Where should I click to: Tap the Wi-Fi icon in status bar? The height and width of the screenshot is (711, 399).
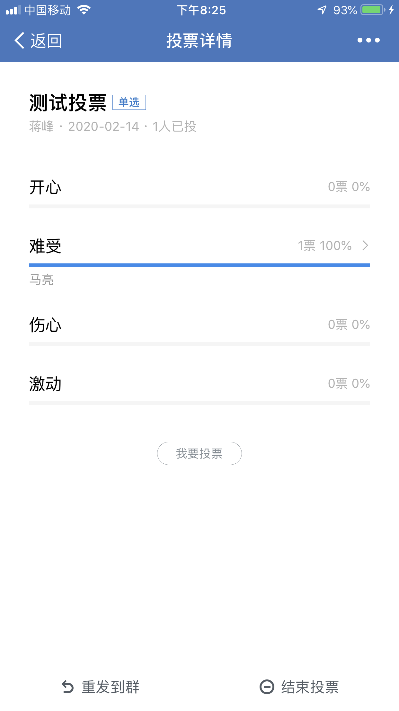84,10
